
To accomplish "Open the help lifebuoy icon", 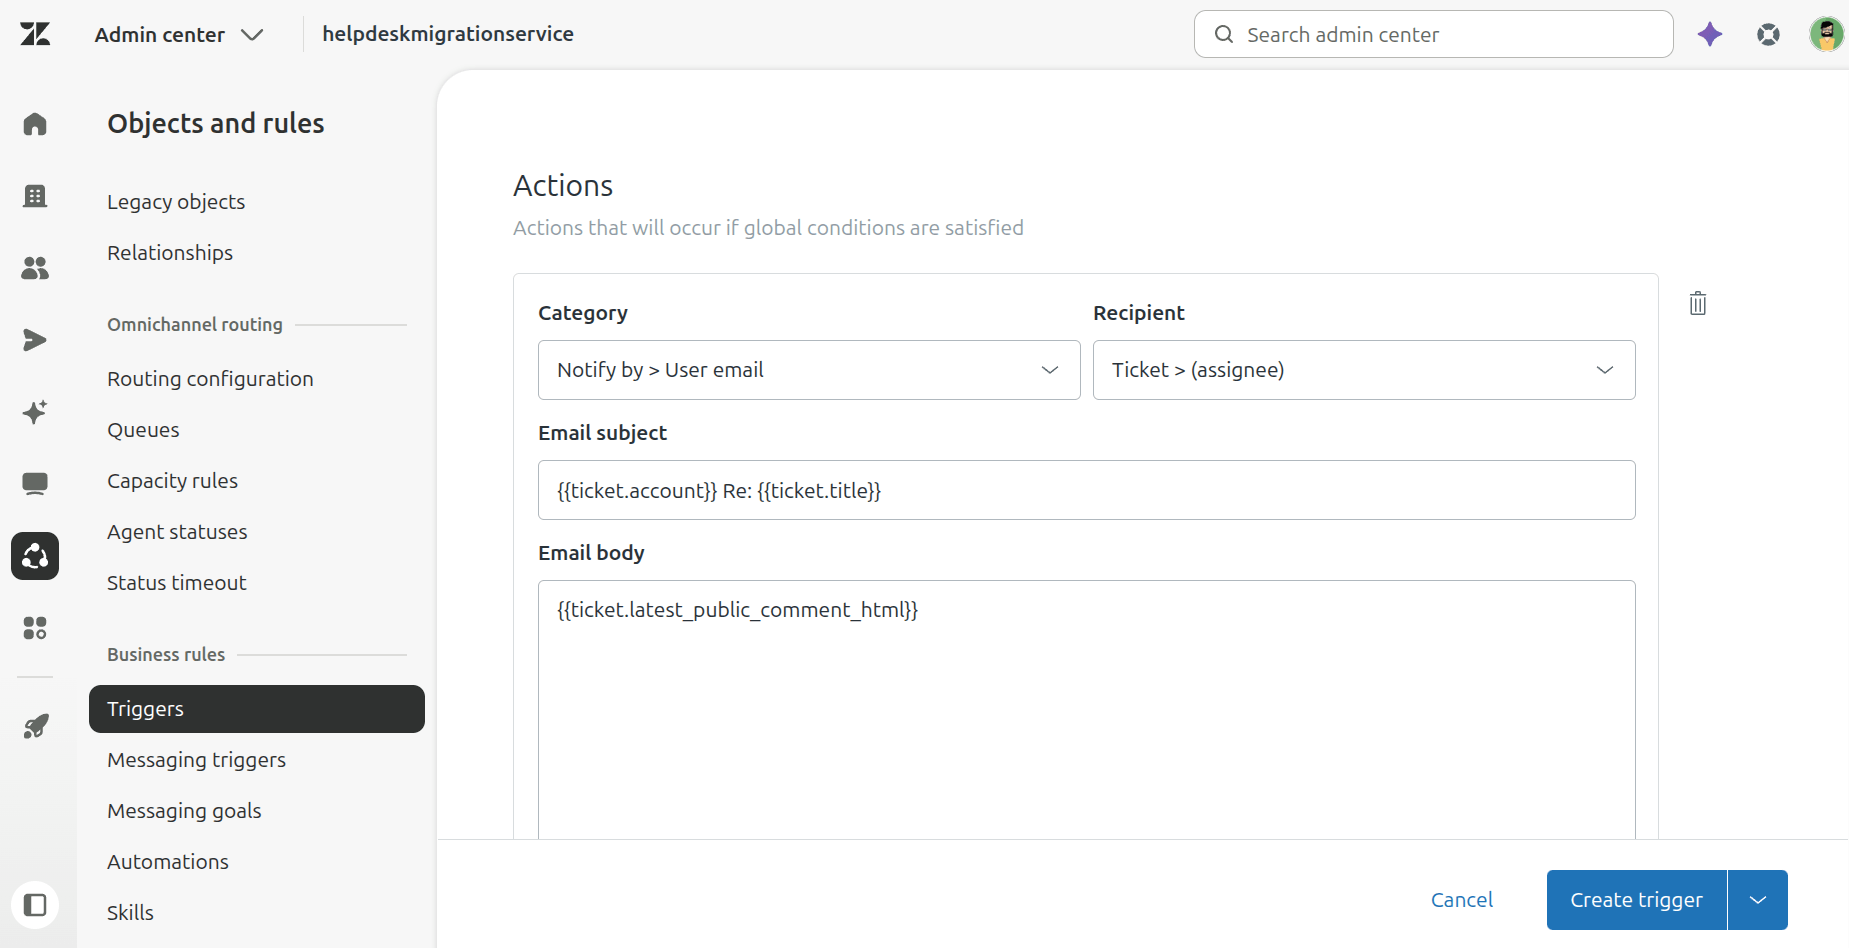I will [x=1768, y=34].
